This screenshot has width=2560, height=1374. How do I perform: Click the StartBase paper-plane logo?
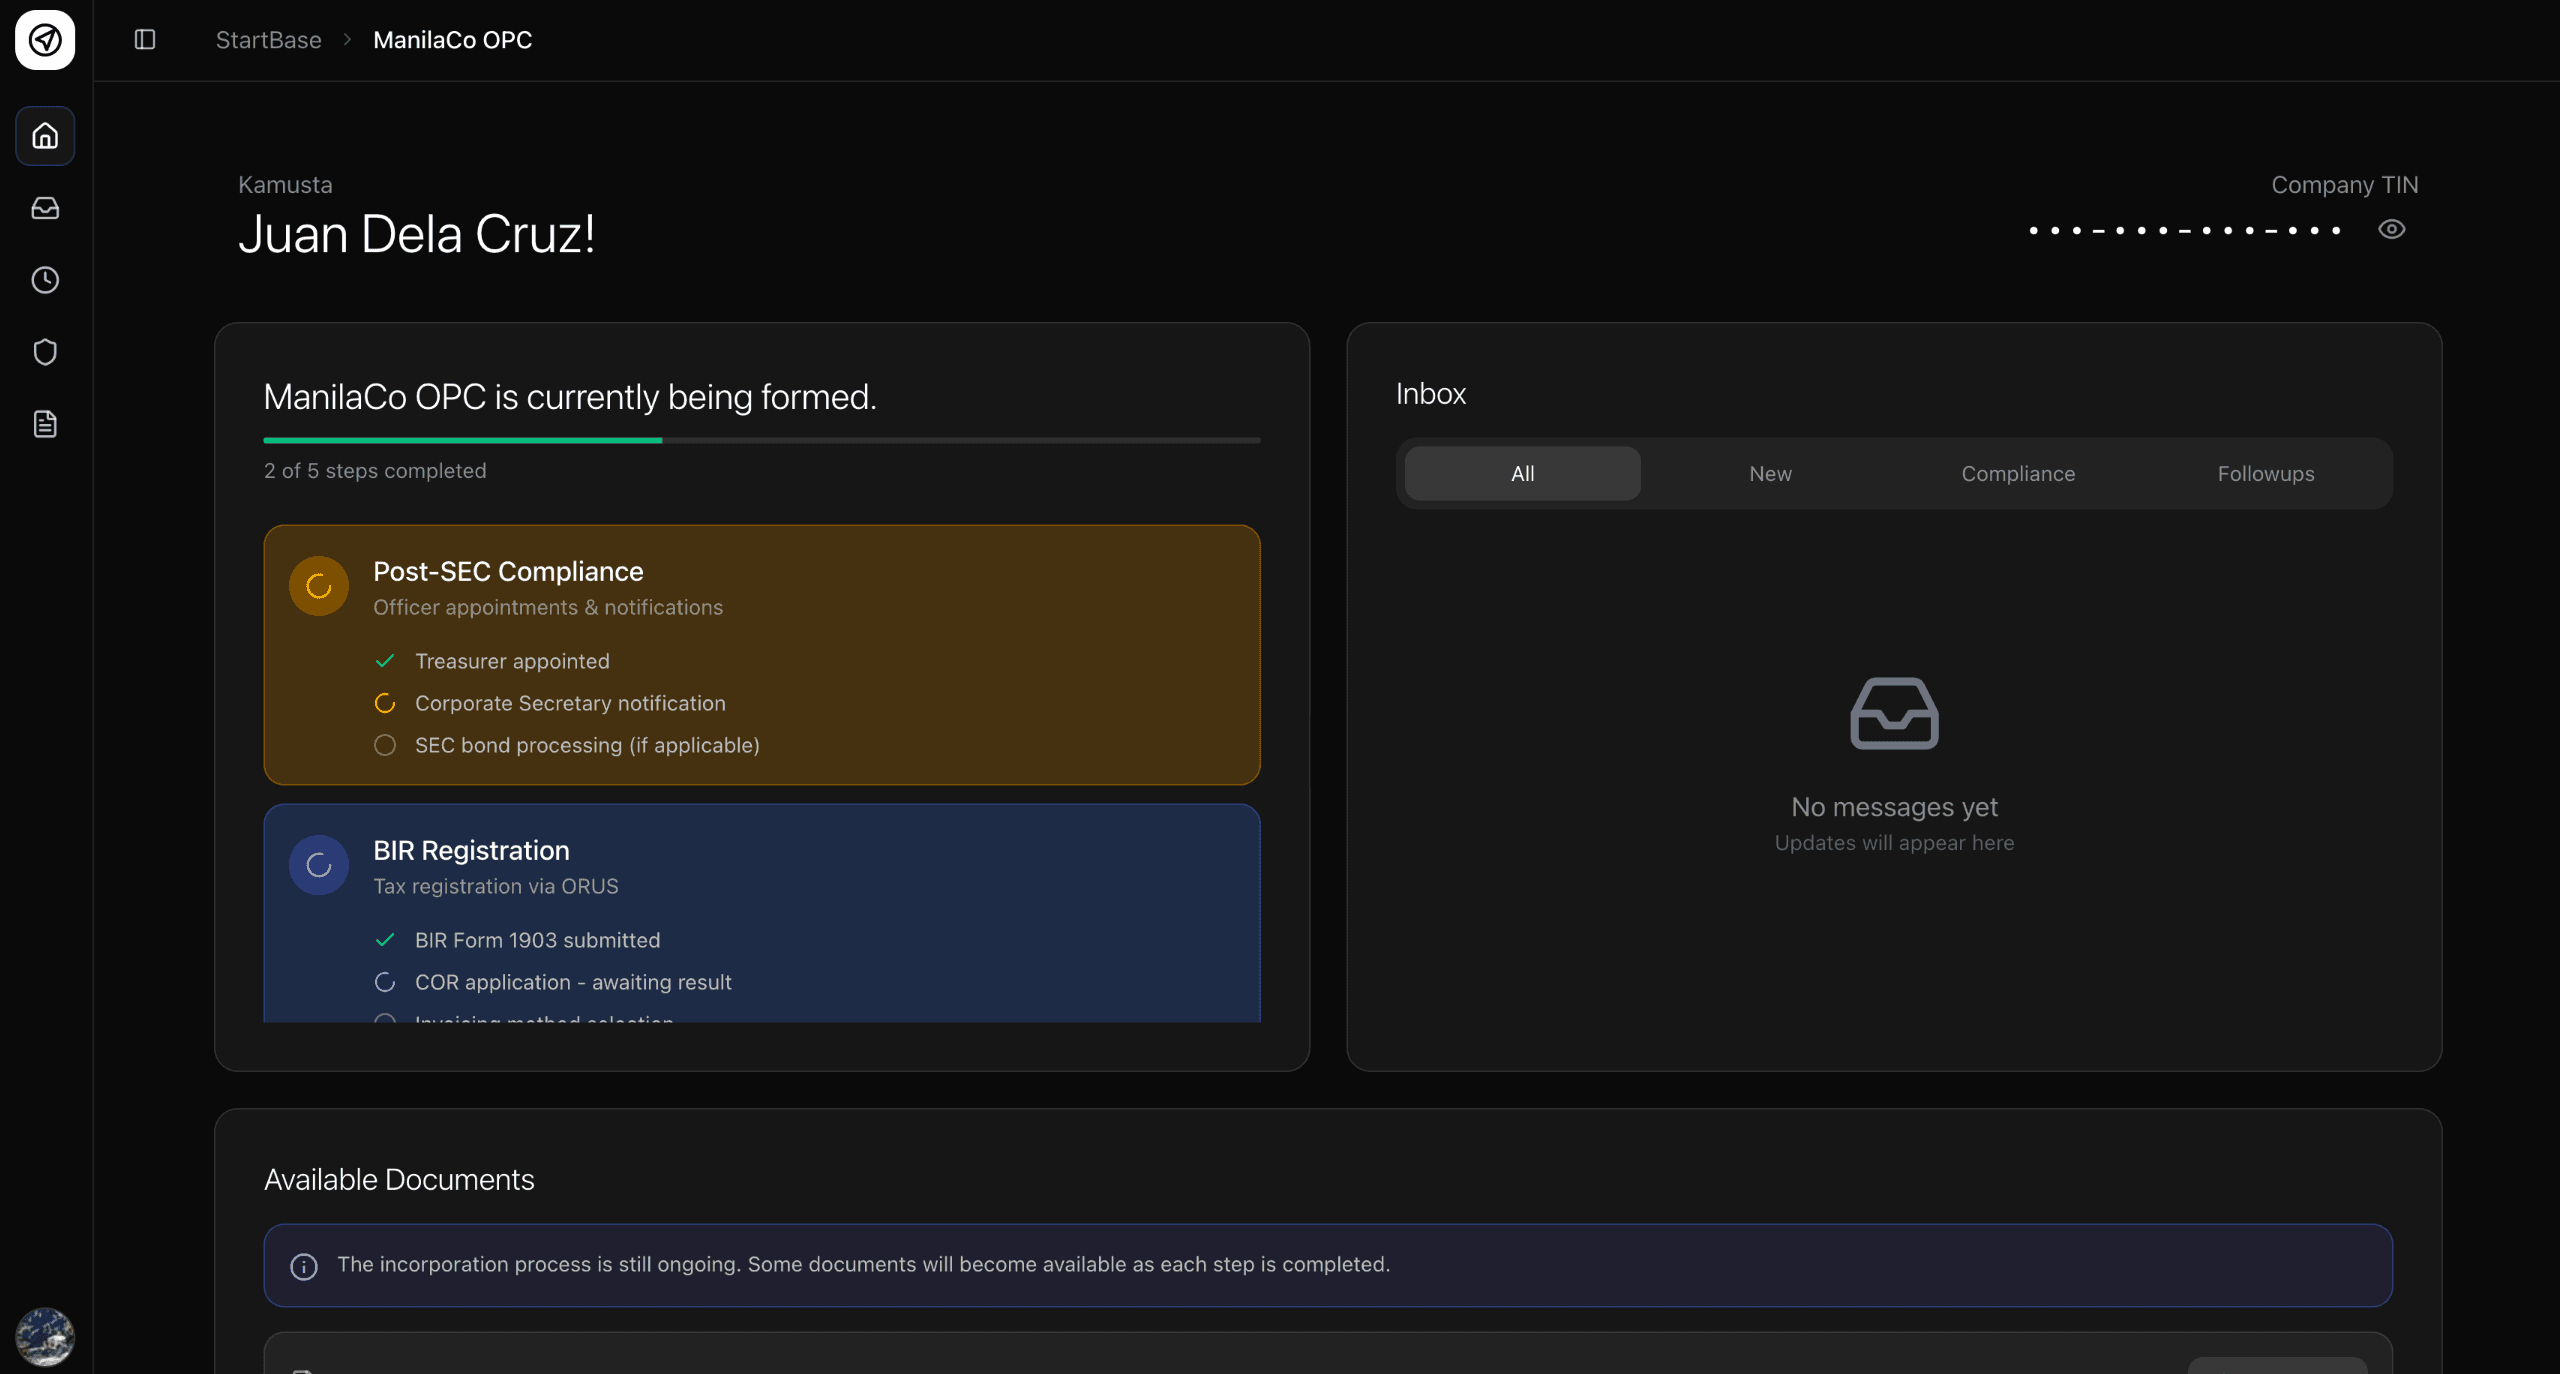(x=45, y=40)
